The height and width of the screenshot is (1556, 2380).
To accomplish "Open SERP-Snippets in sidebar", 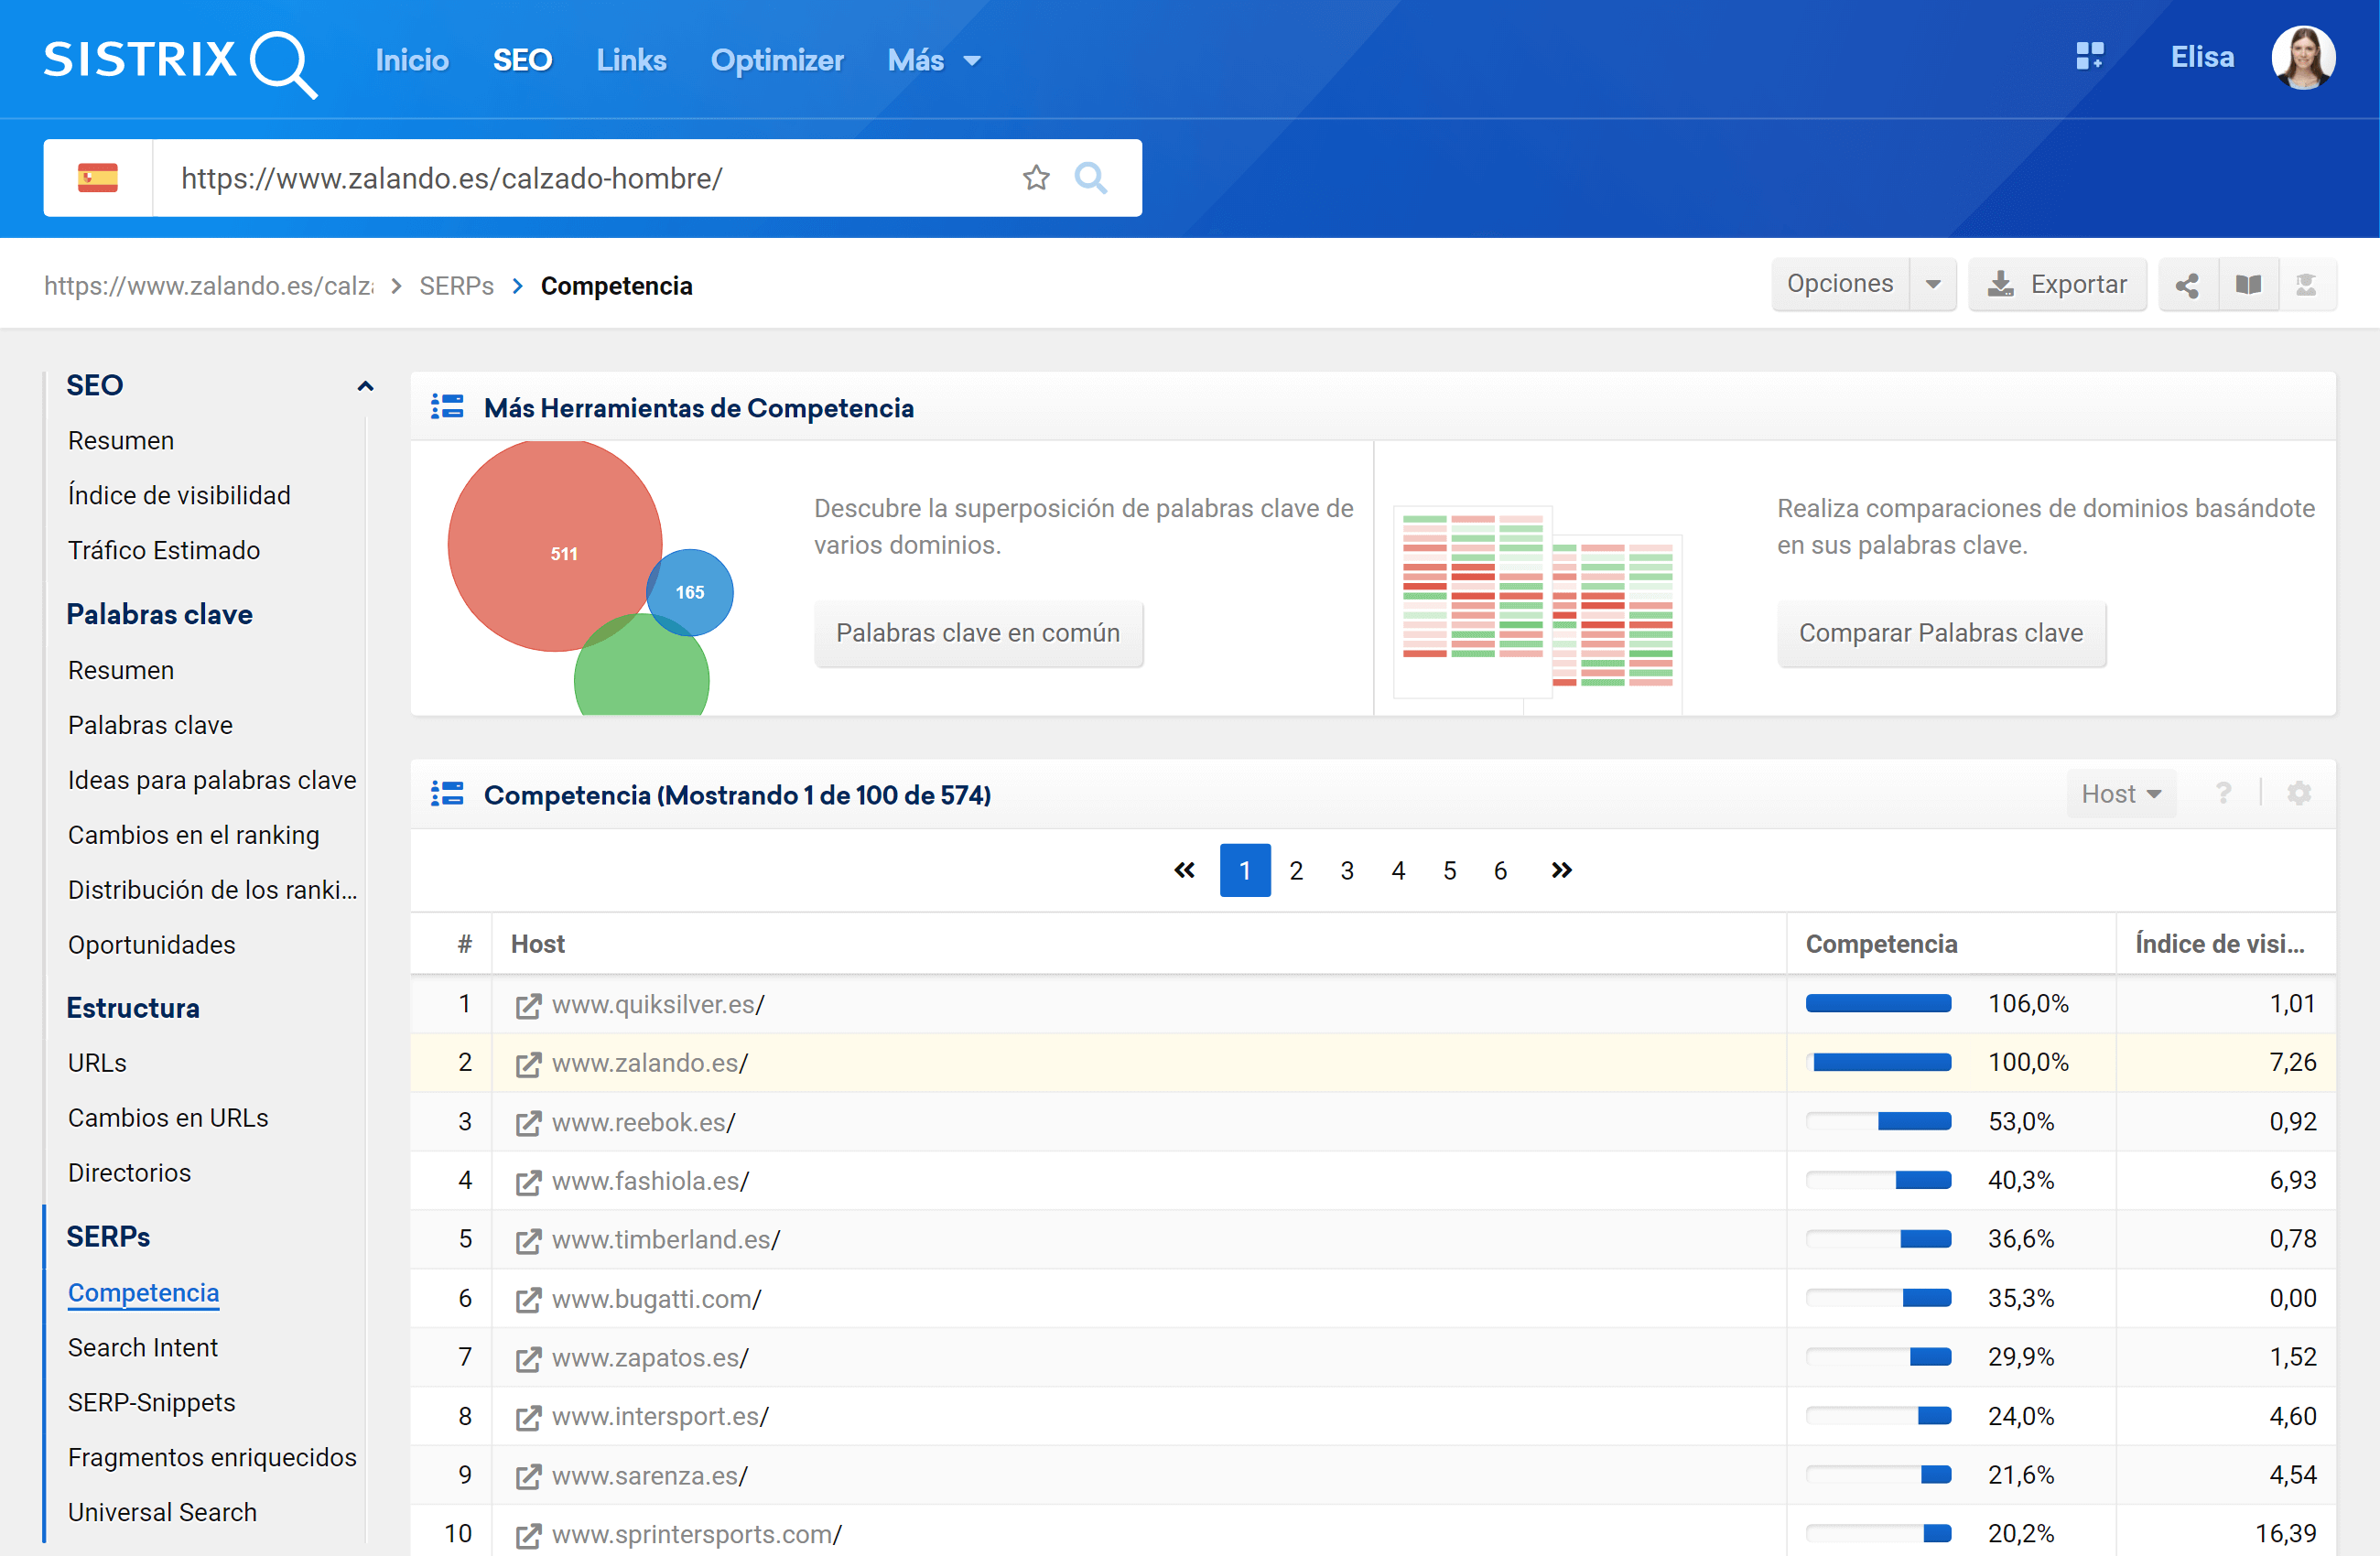I will pos(152,1402).
